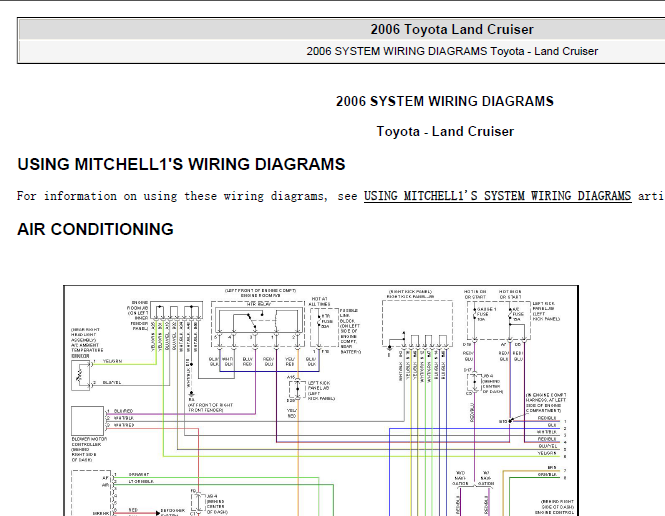Select the centered '2006 SYSTEM WIRING DIAGRAMS' heading
Image resolution: width=665 pixels, height=516 pixels.
tap(444, 101)
